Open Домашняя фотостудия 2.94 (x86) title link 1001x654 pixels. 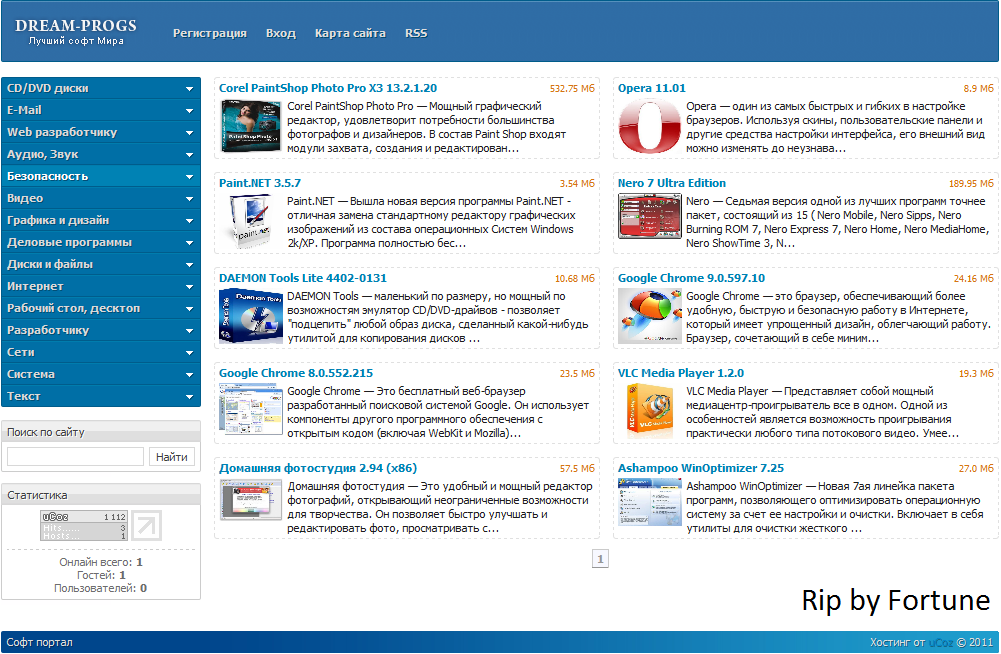[318, 468]
